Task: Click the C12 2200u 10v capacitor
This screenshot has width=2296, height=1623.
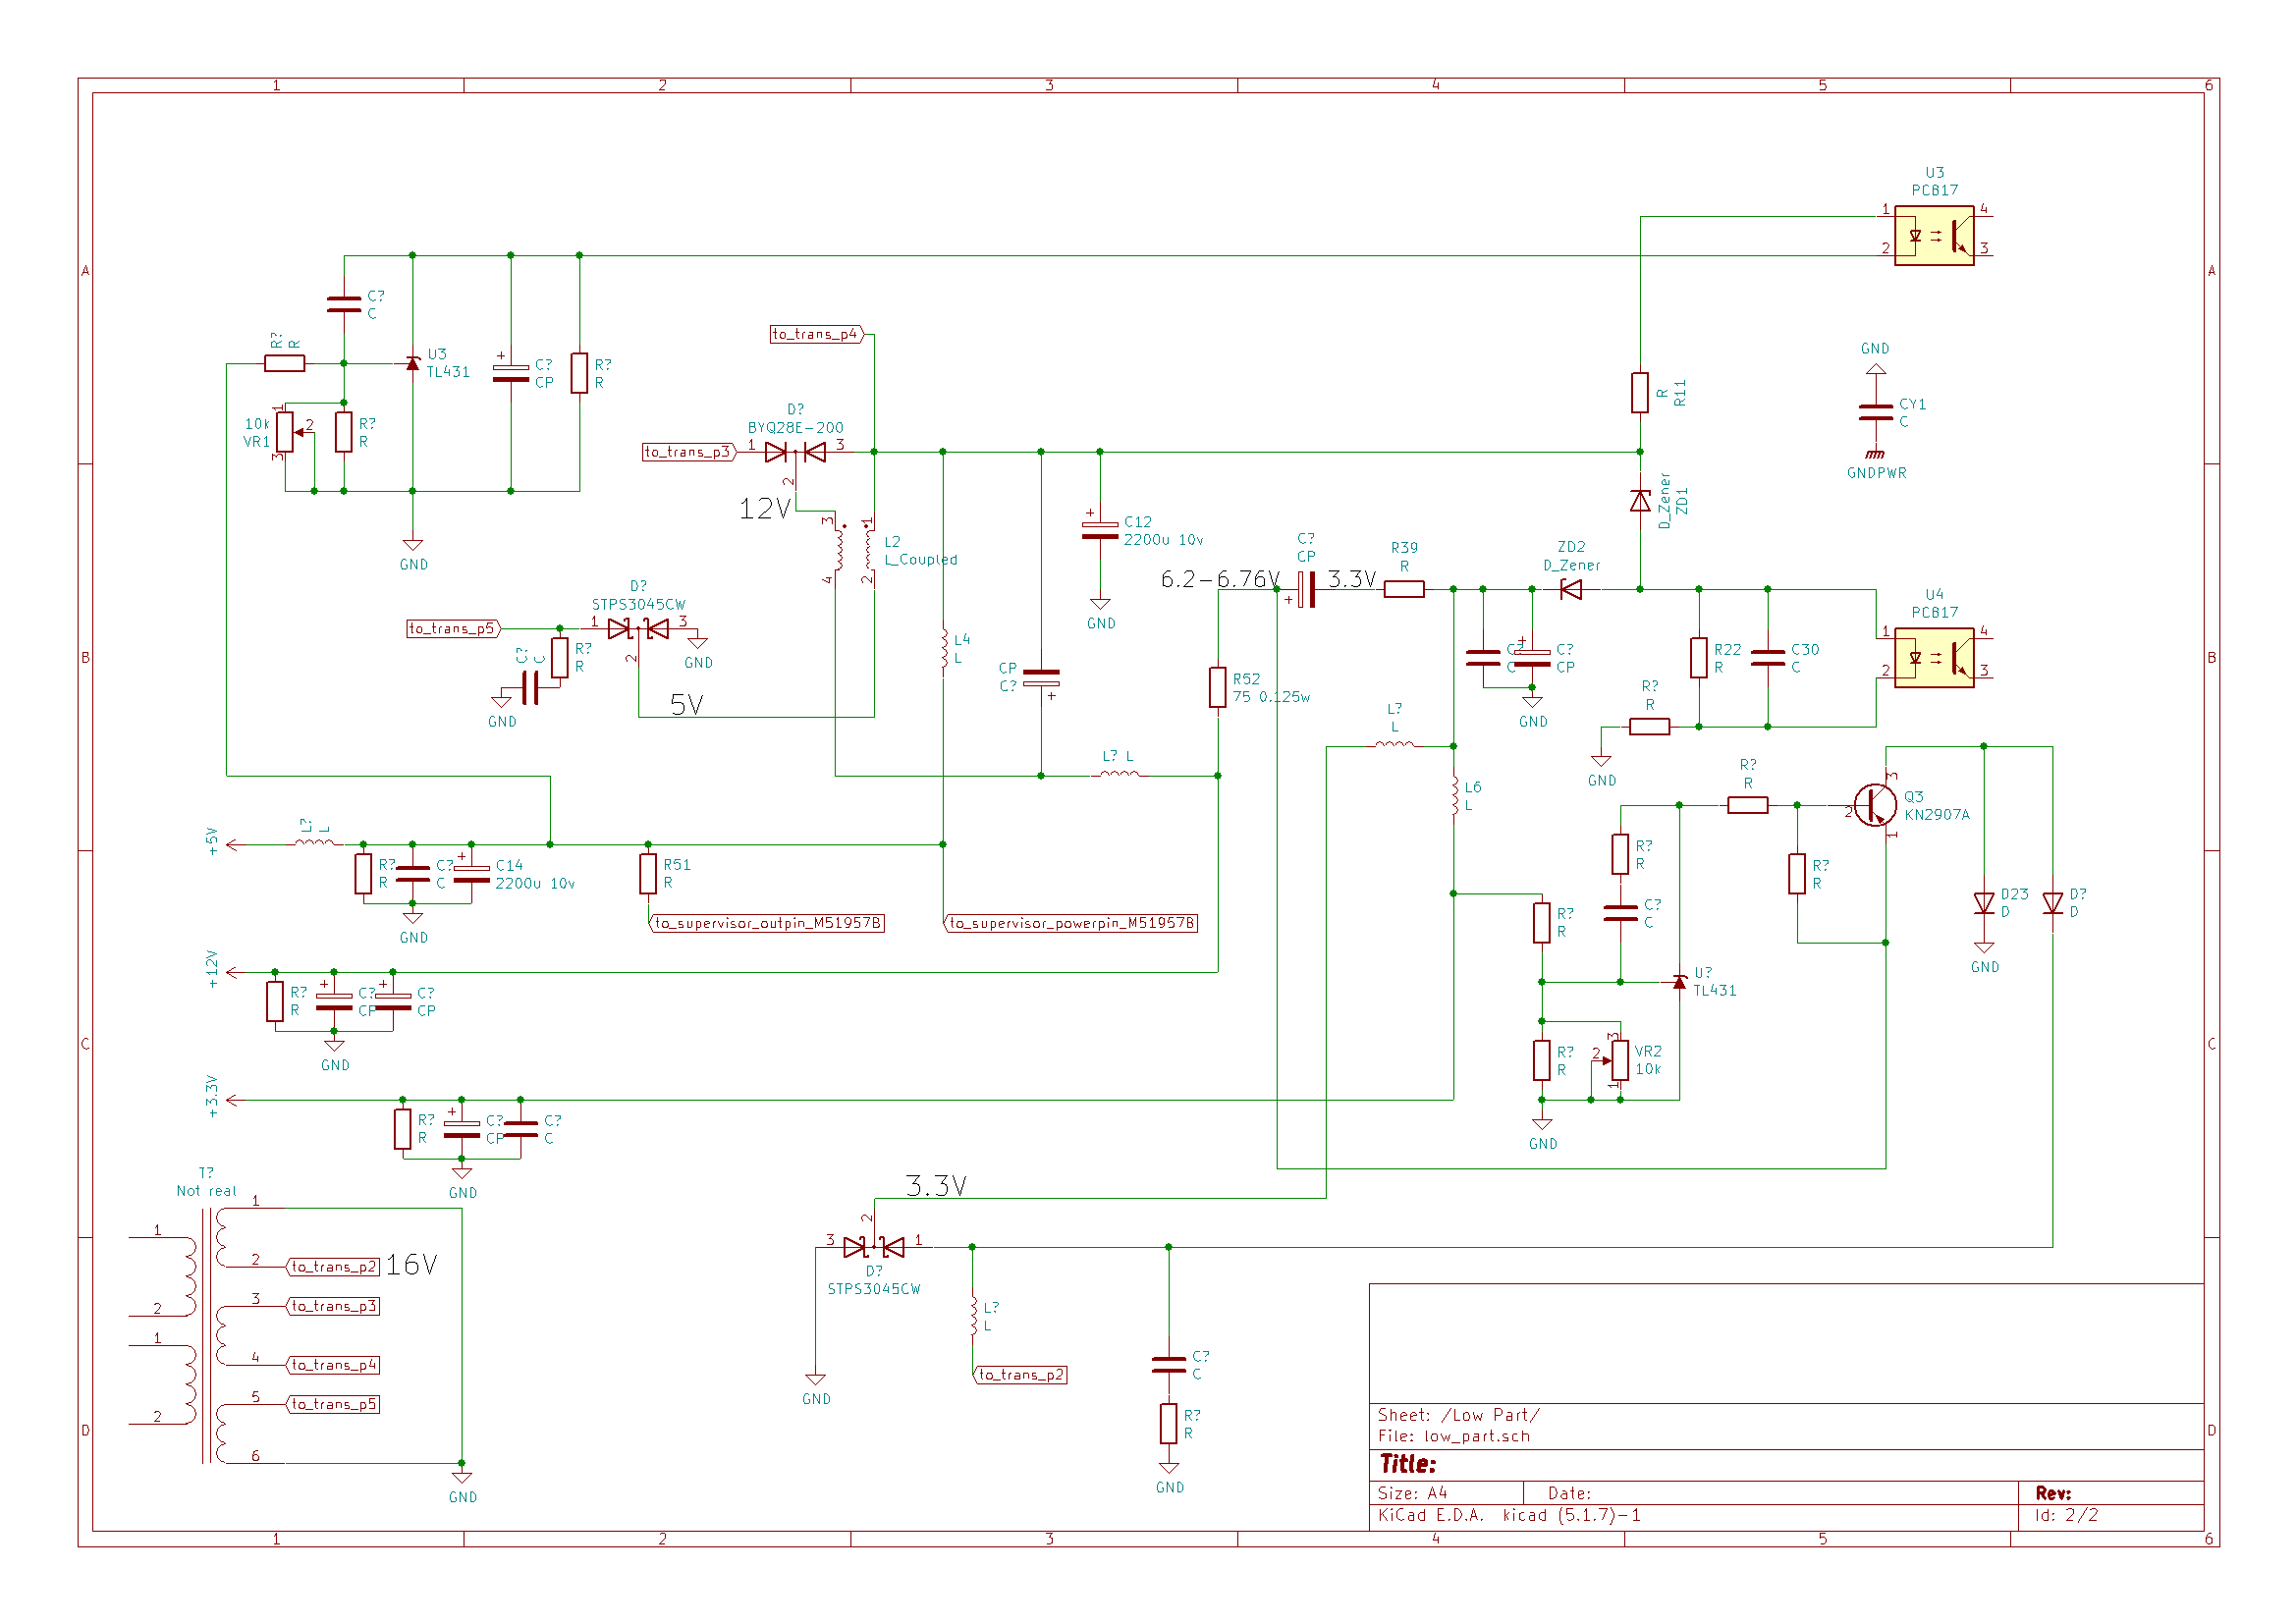Action: tap(1102, 531)
